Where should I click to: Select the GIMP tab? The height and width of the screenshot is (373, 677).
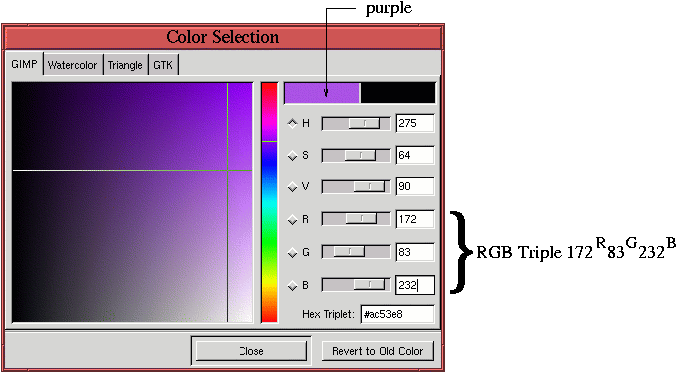[x=24, y=64]
